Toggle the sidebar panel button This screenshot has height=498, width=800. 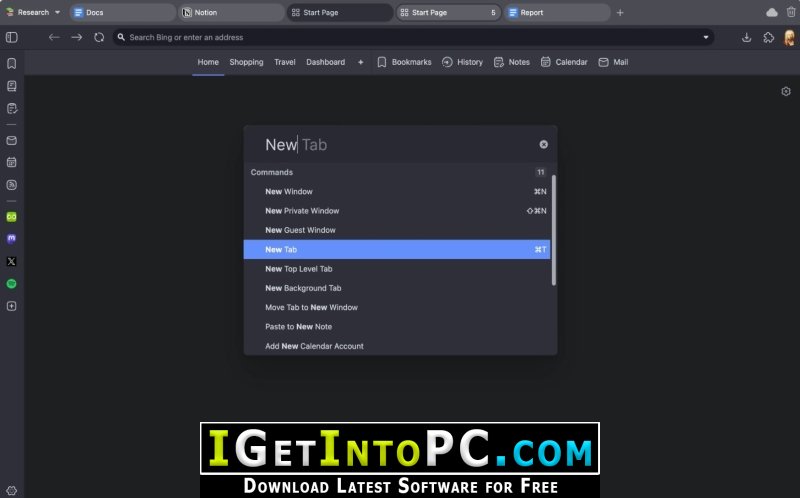point(12,37)
